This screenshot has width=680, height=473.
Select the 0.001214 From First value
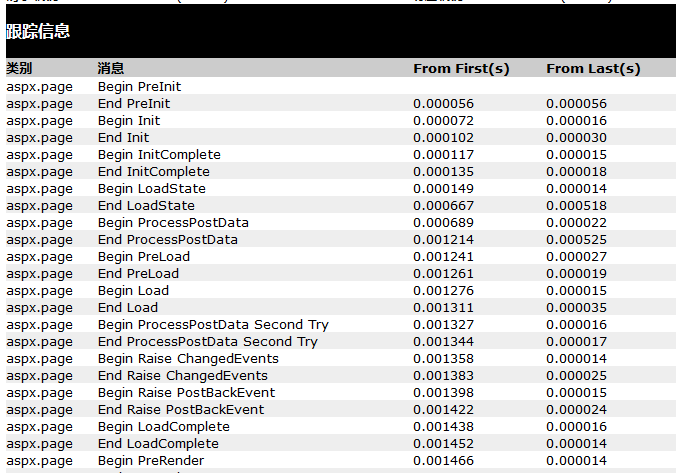click(443, 239)
